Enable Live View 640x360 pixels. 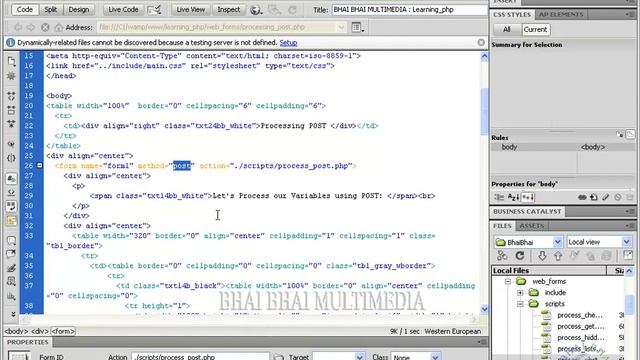(x=191, y=9)
